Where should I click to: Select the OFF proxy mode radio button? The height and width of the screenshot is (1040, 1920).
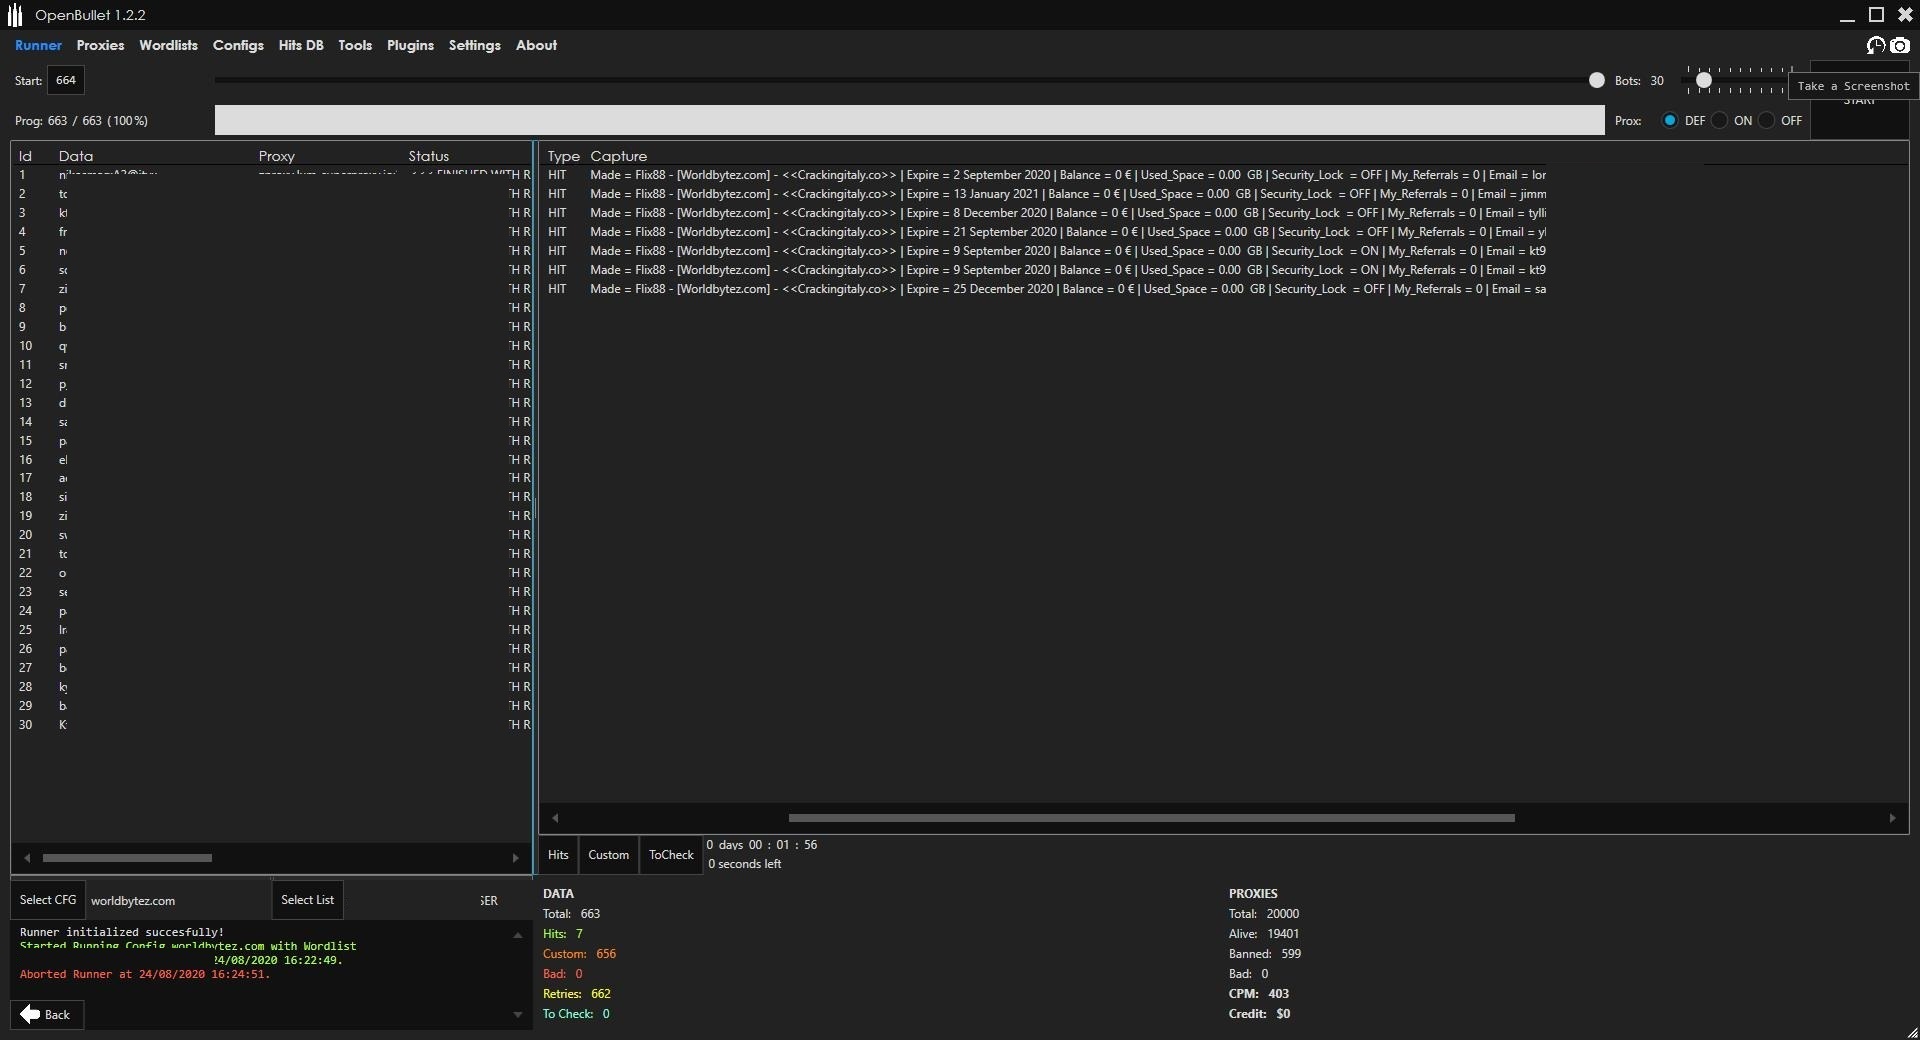pyautogui.click(x=1767, y=120)
